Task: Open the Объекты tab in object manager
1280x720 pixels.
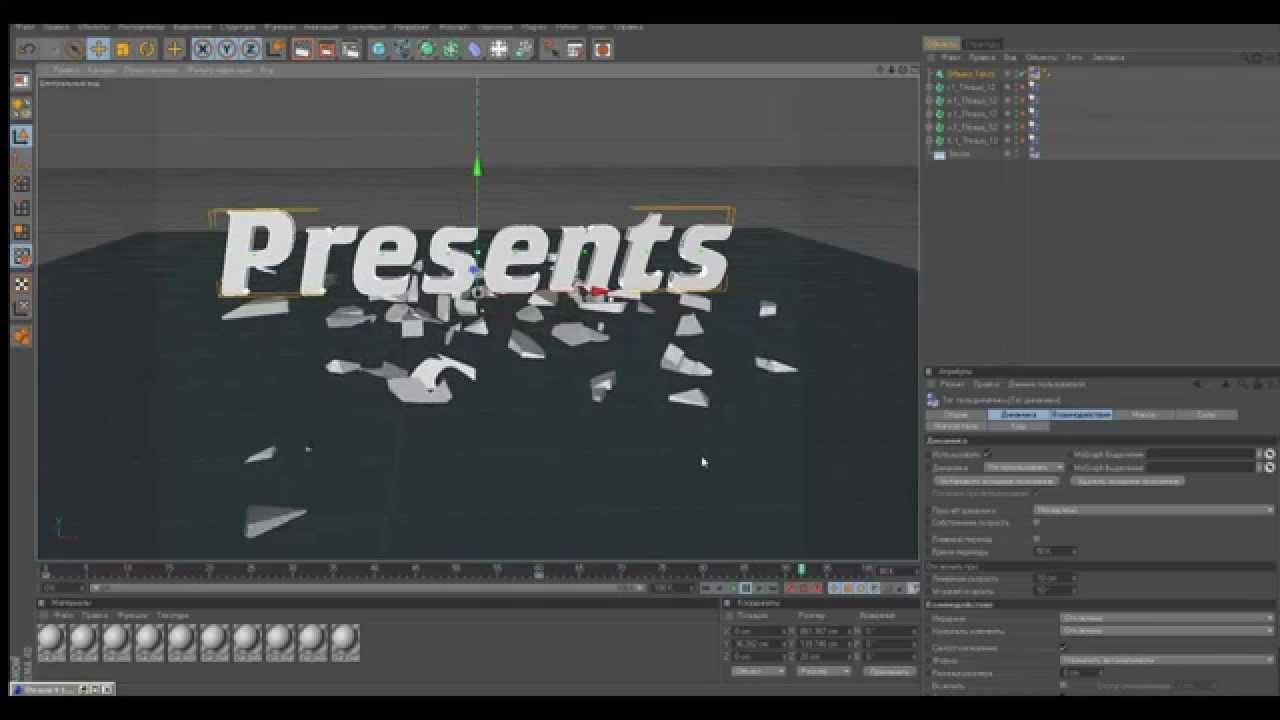Action: 942,44
